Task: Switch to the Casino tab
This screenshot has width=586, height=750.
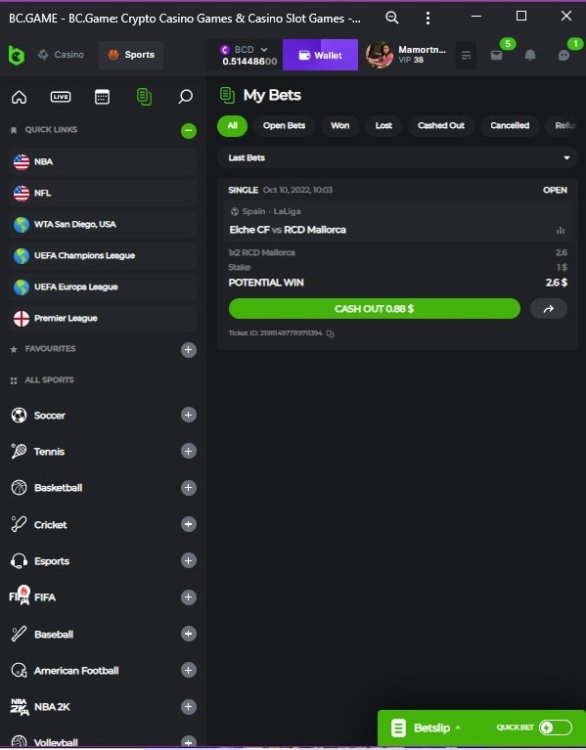Action: tap(62, 55)
